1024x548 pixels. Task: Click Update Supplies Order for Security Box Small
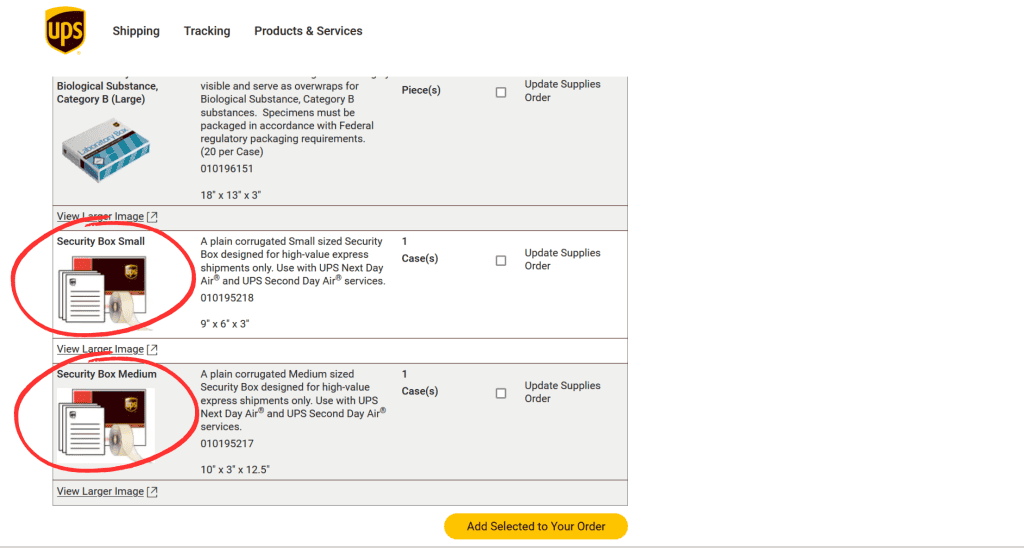coord(562,259)
